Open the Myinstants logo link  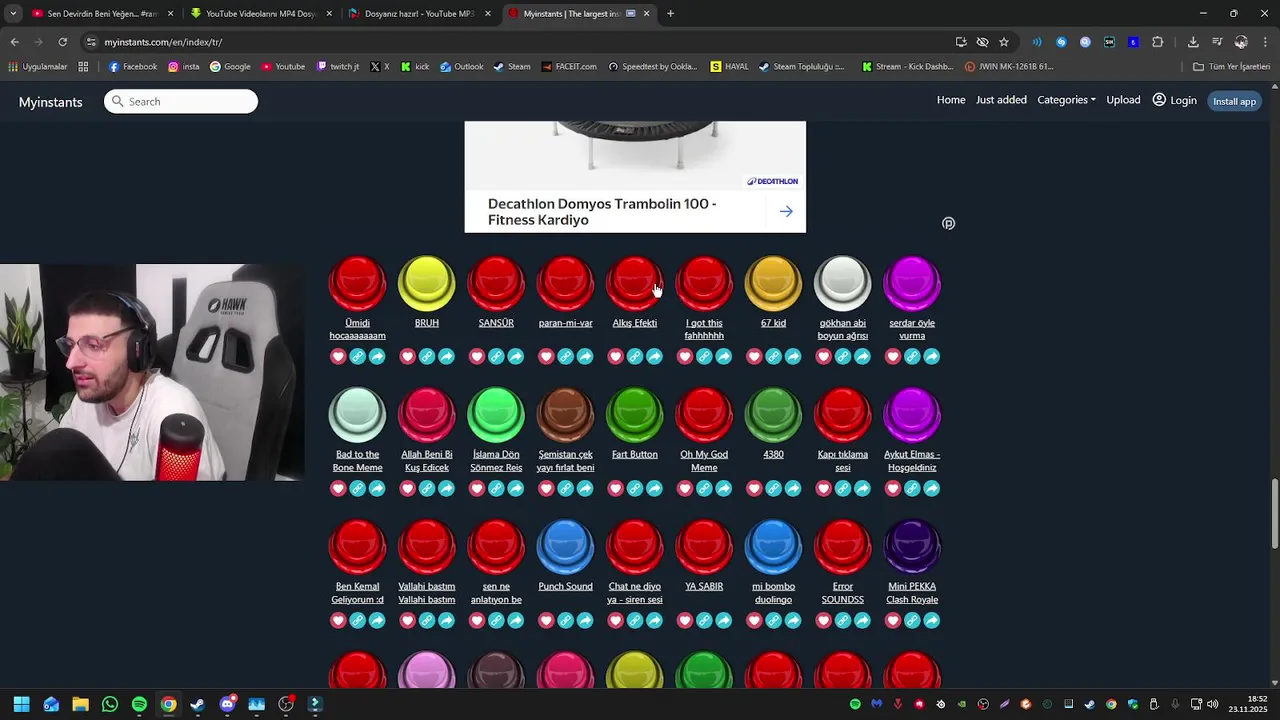click(x=50, y=102)
